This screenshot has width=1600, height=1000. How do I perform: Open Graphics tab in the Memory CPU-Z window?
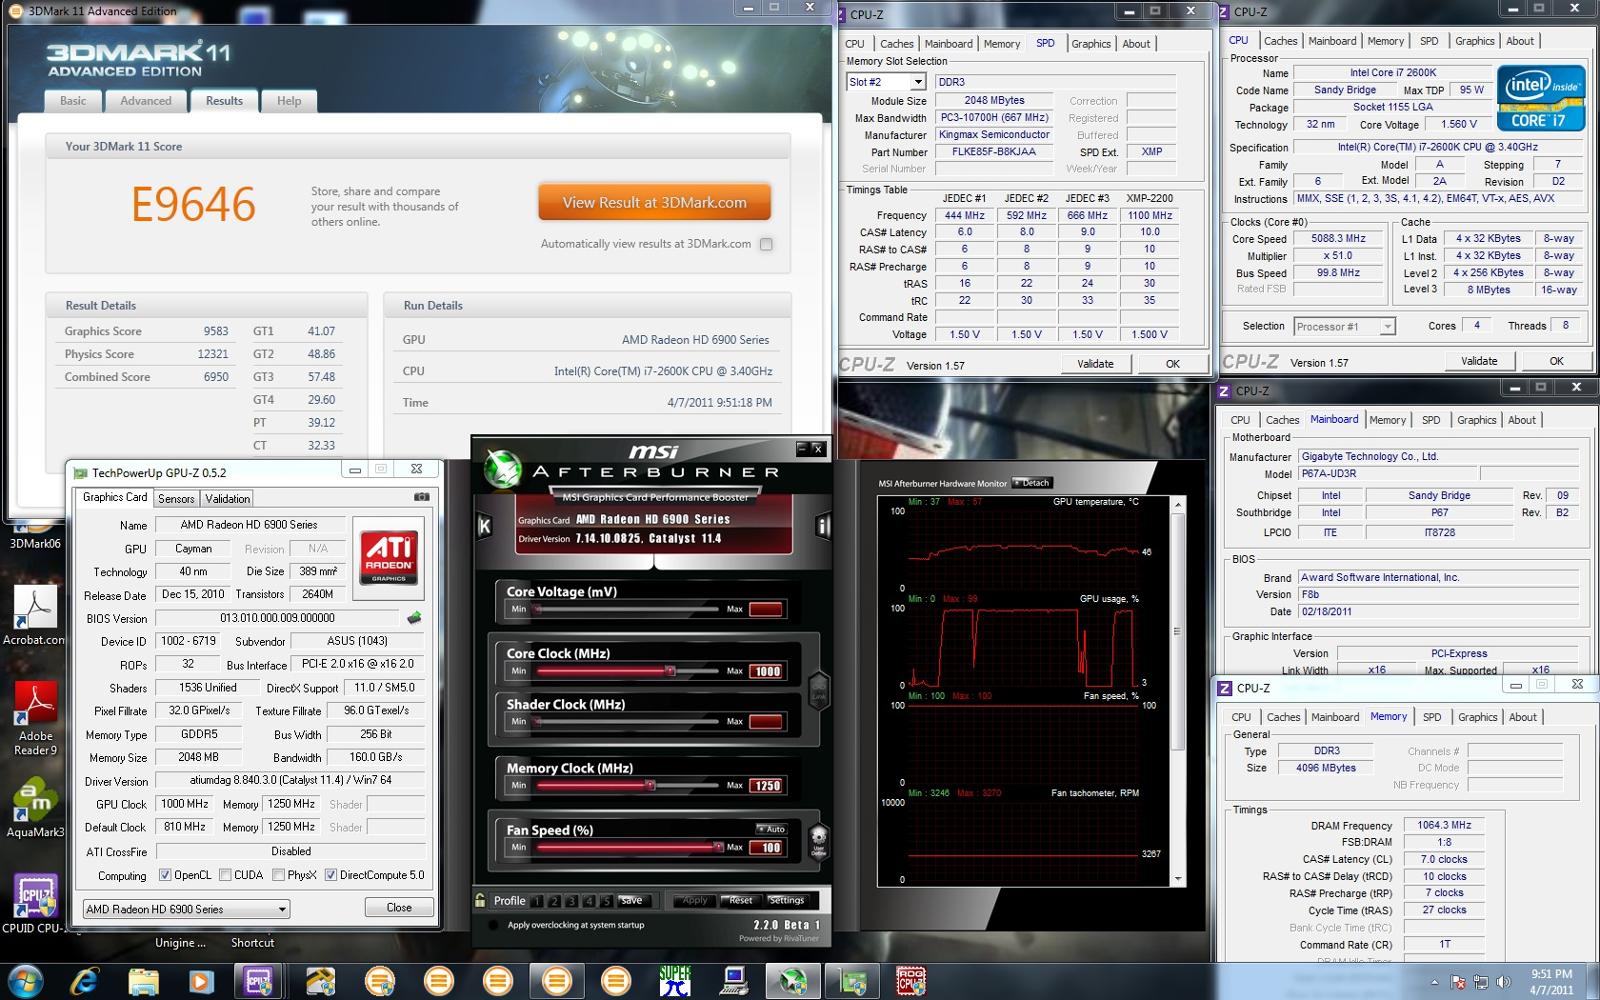coord(1477,717)
